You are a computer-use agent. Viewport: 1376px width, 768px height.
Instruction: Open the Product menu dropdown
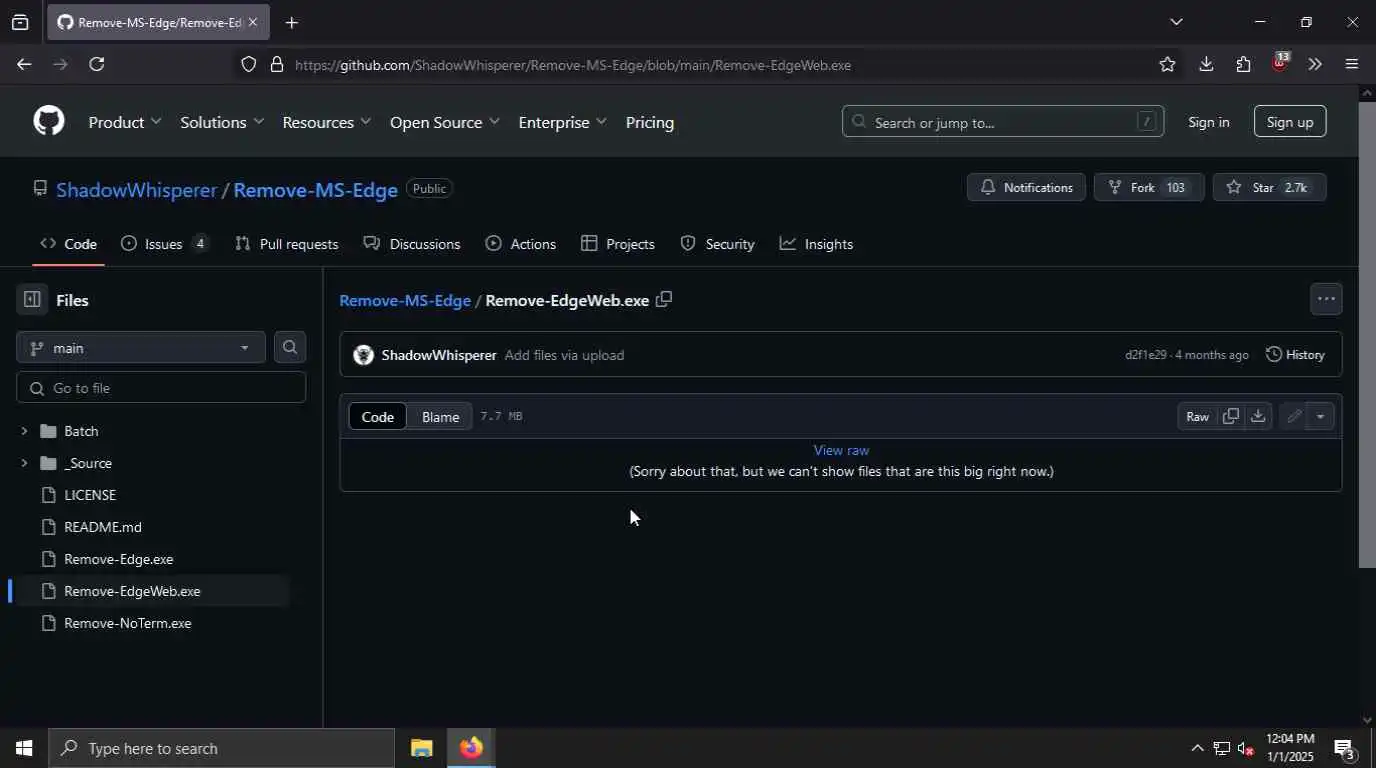click(x=124, y=122)
